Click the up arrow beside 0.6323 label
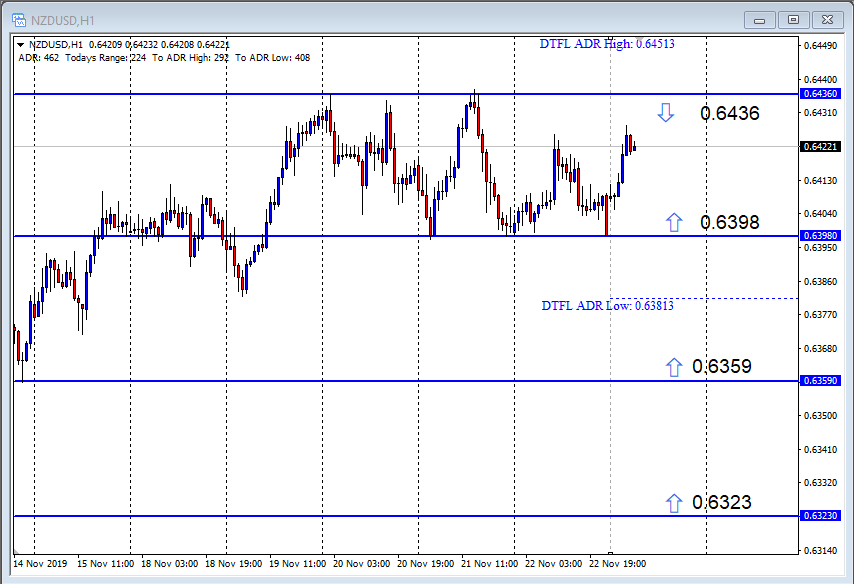The height and width of the screenshot is (584, 854). click(x=674, y=503)
